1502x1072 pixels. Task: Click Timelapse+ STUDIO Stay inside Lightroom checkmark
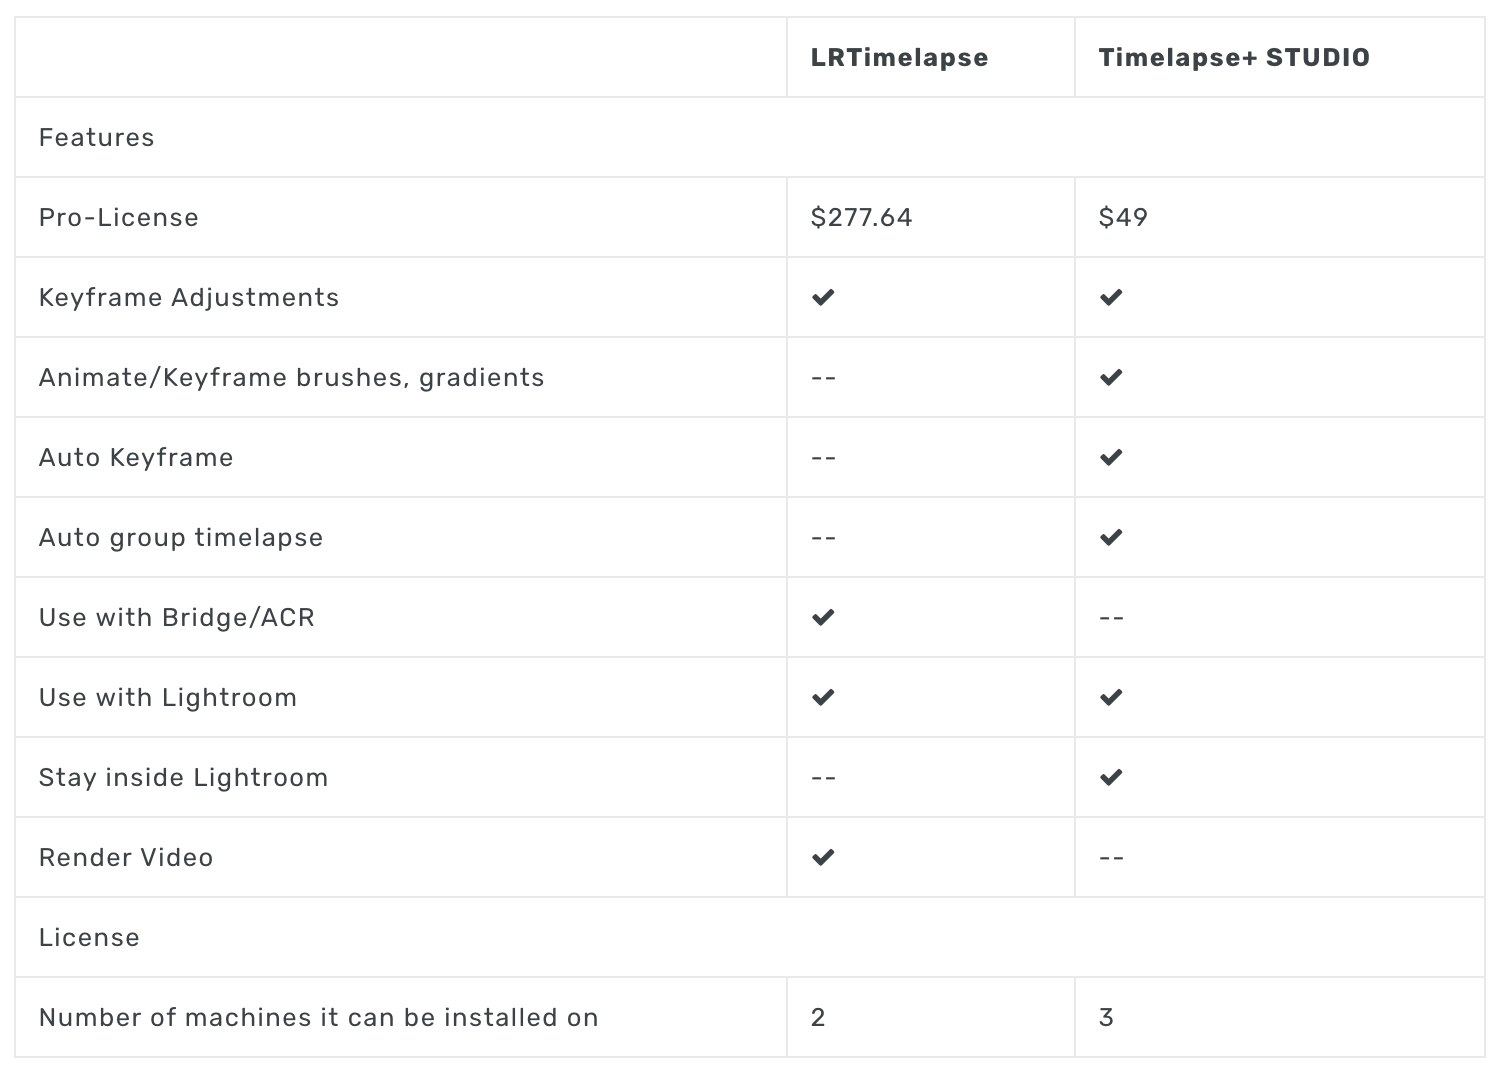1111,777
